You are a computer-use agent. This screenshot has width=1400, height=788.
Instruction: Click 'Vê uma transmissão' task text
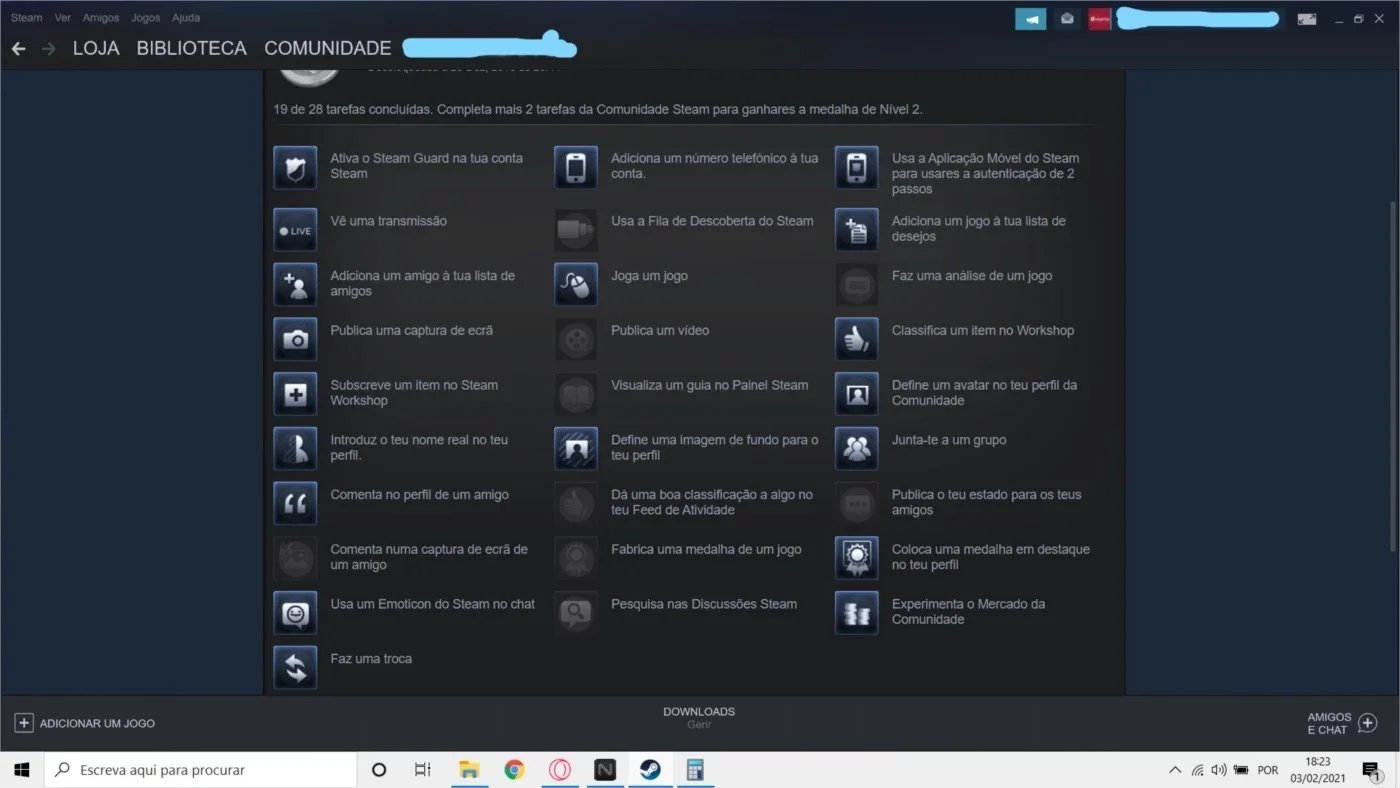[389, 221]
